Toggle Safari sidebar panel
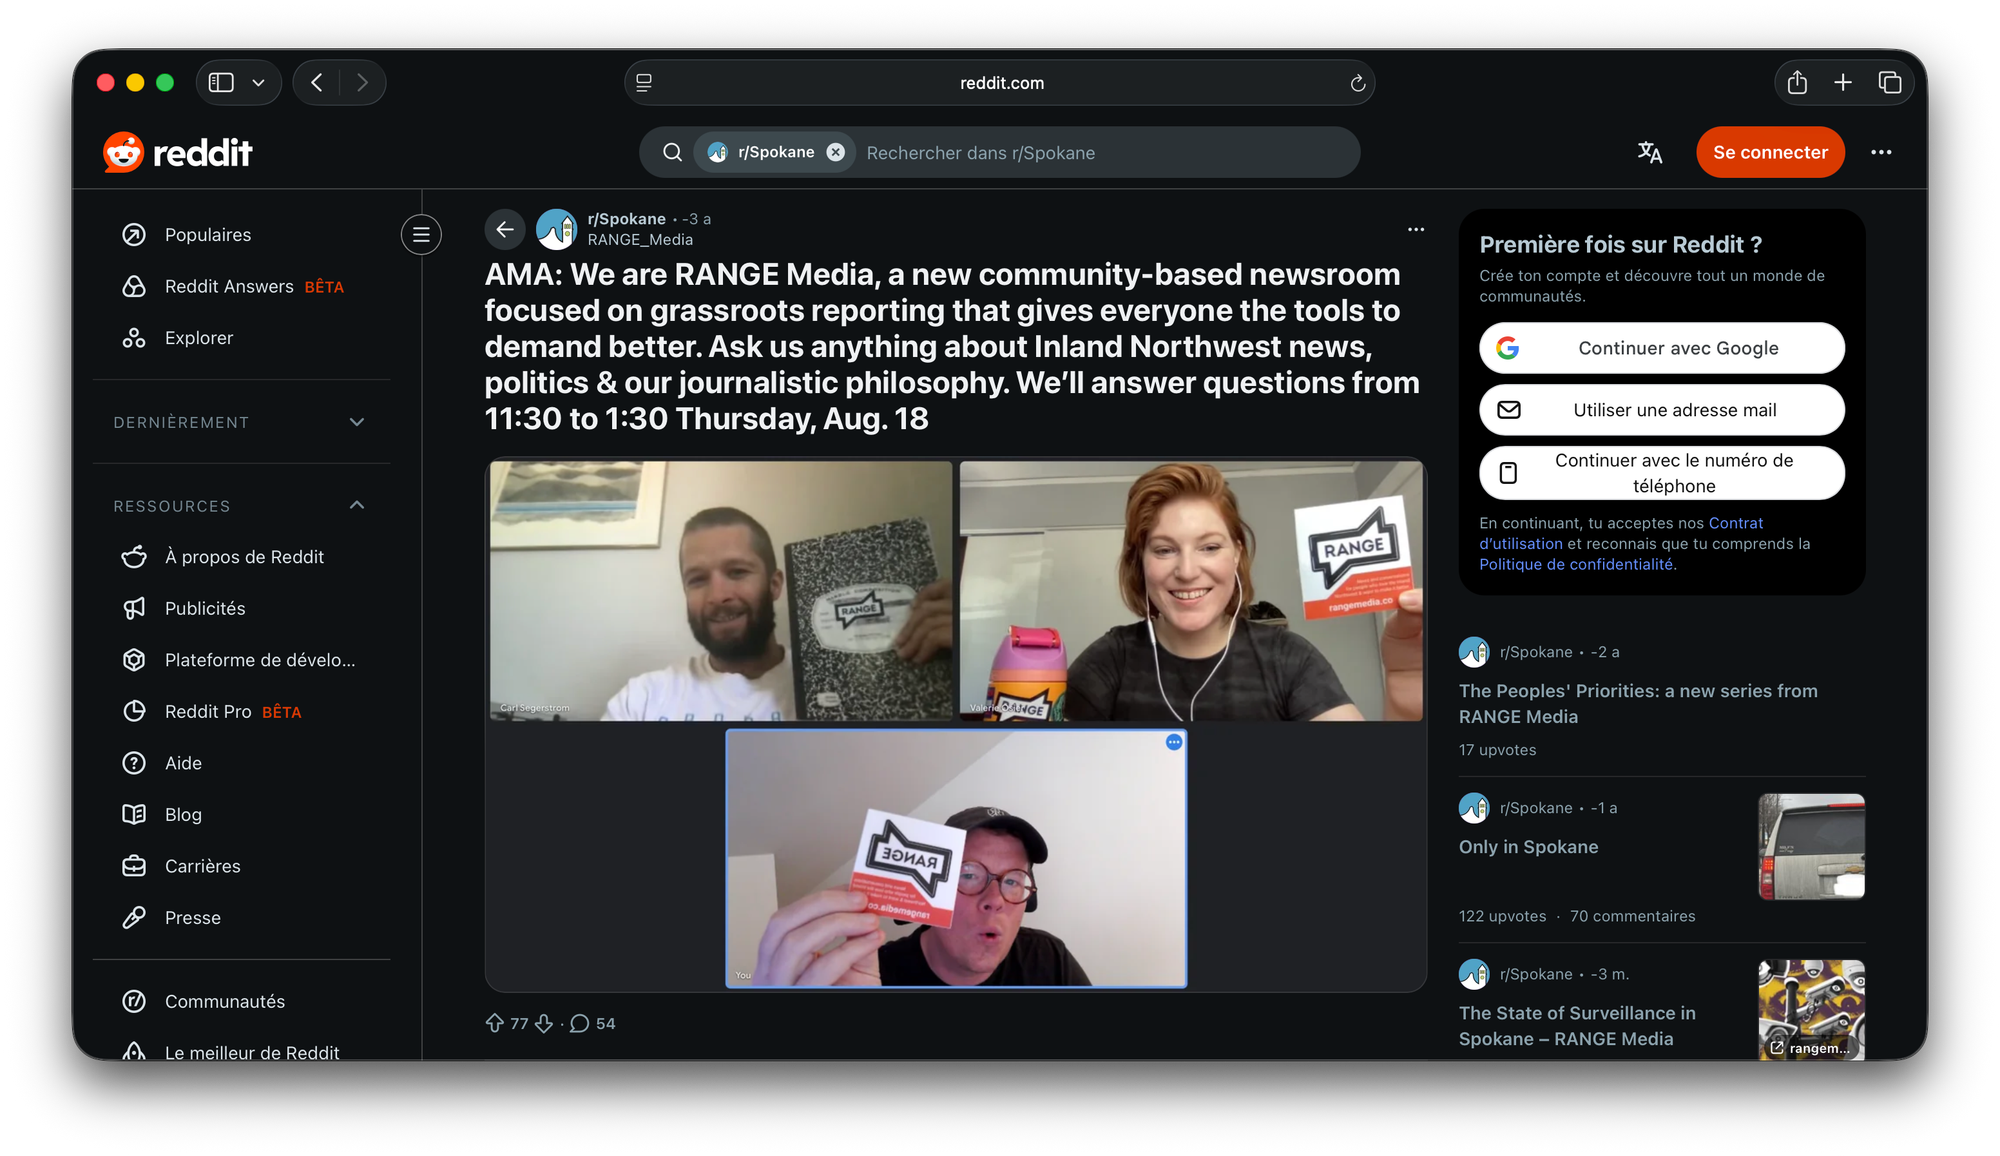This screenshot has width=2000, height=1156. pyautogui.click(x=221, y=82)
